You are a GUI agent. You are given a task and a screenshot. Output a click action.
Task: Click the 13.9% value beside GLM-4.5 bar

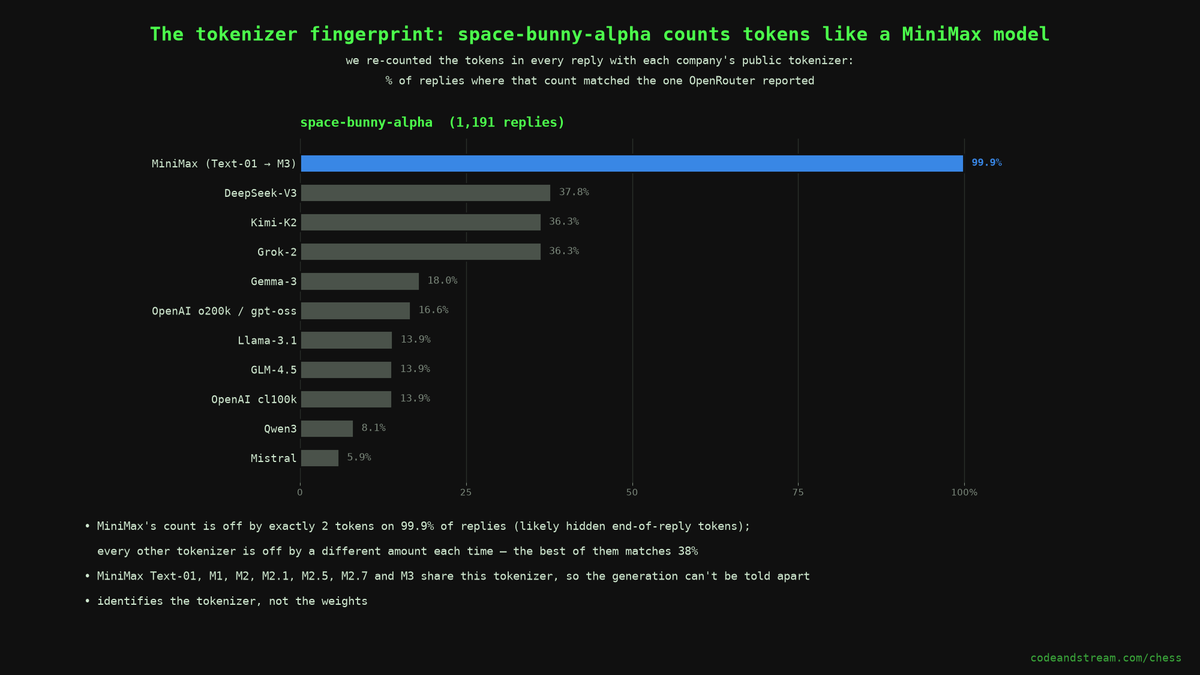415,369
